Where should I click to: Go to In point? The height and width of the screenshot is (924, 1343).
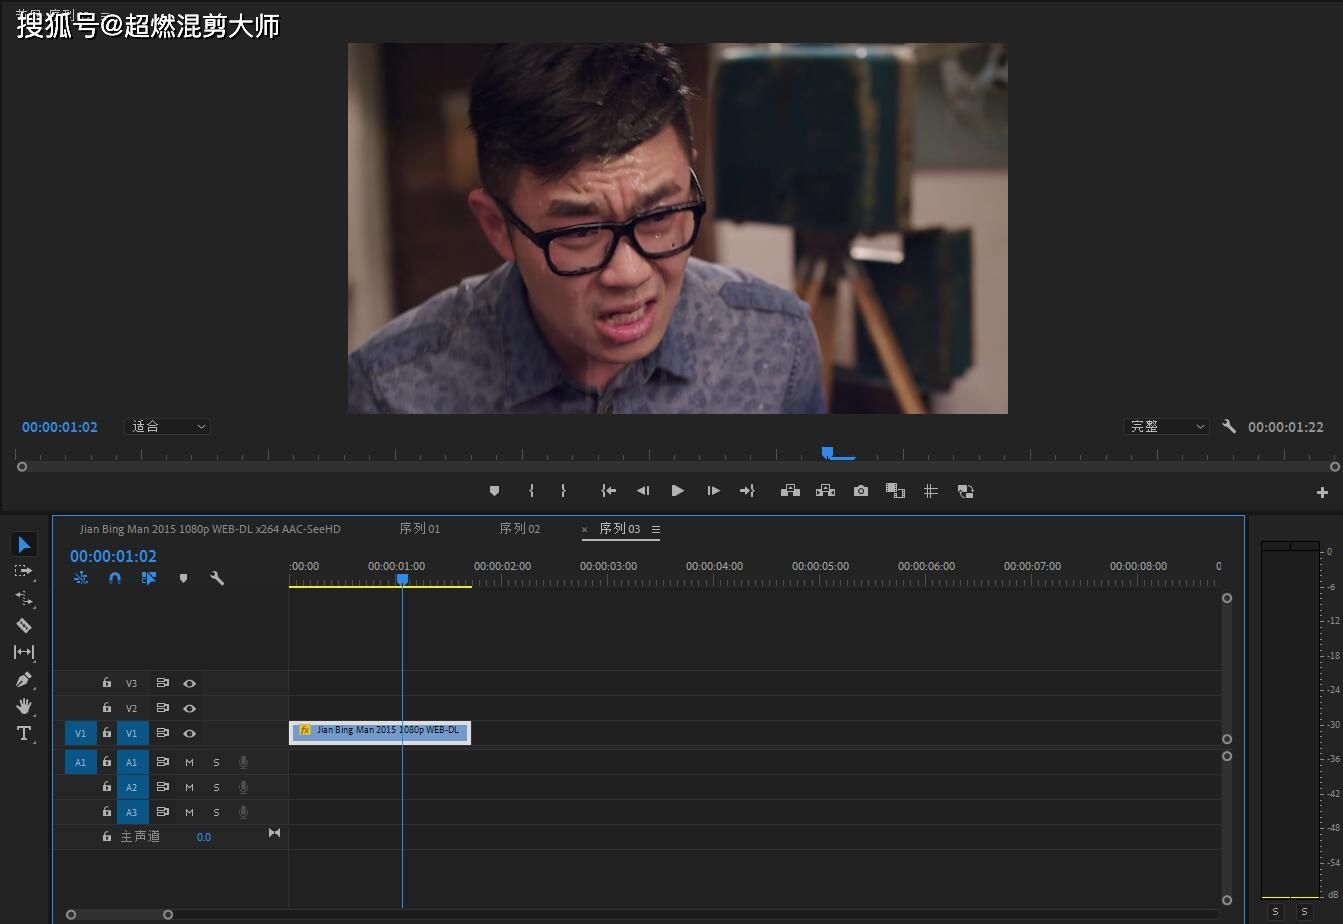pos(608,491)
